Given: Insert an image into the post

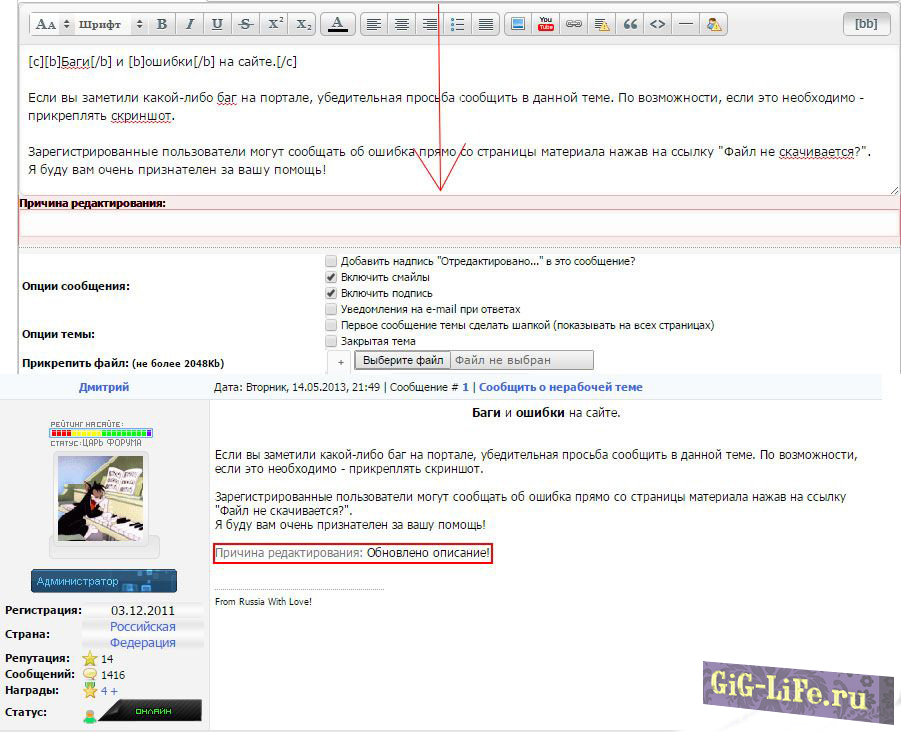Looking at the screenshot, I should (x=517, y=24).
